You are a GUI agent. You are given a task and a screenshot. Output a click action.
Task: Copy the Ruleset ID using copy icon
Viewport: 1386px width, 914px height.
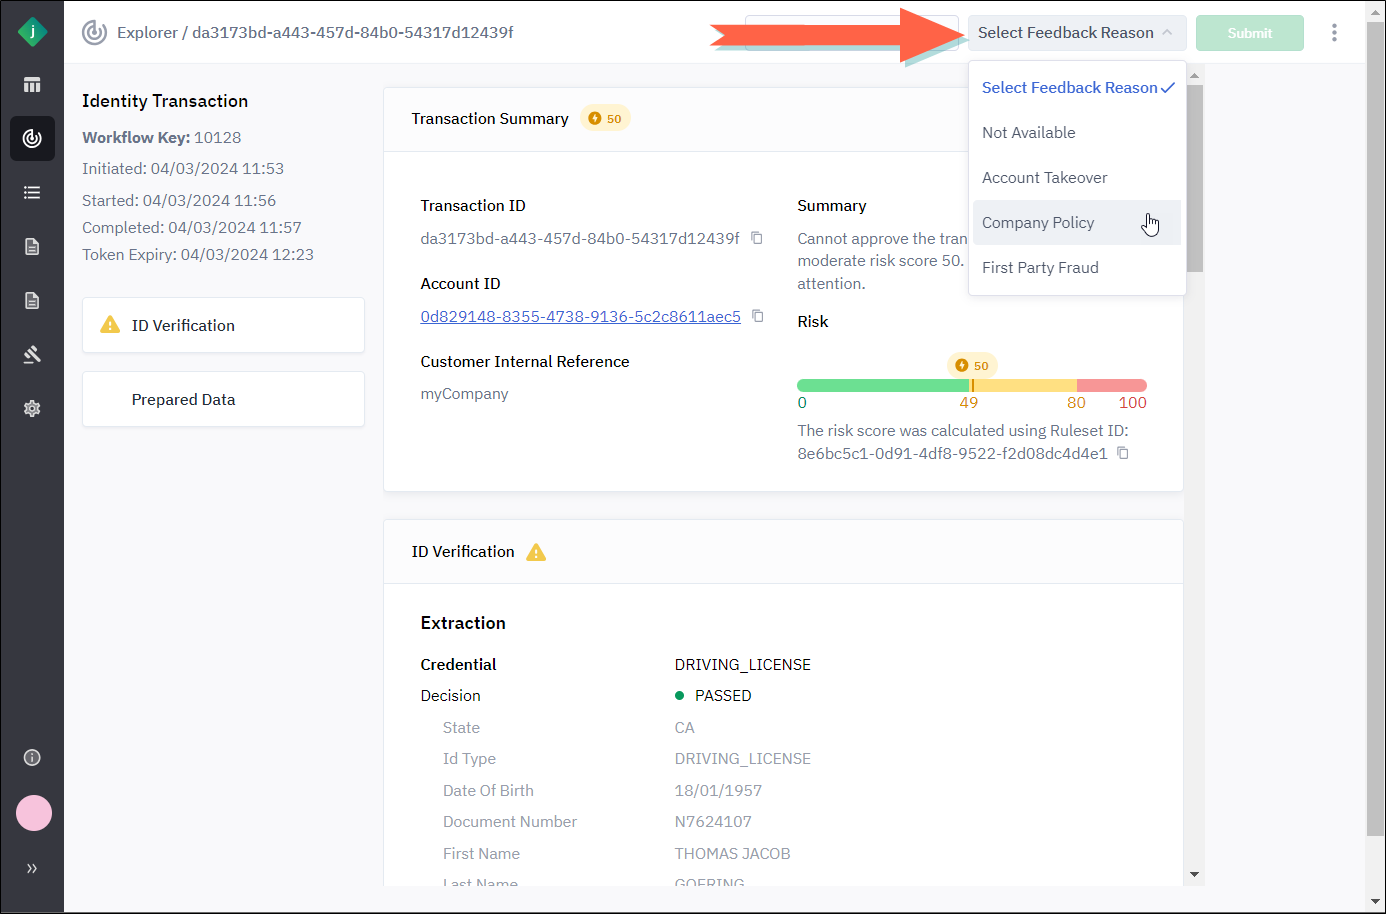(x=1123, y=453)
